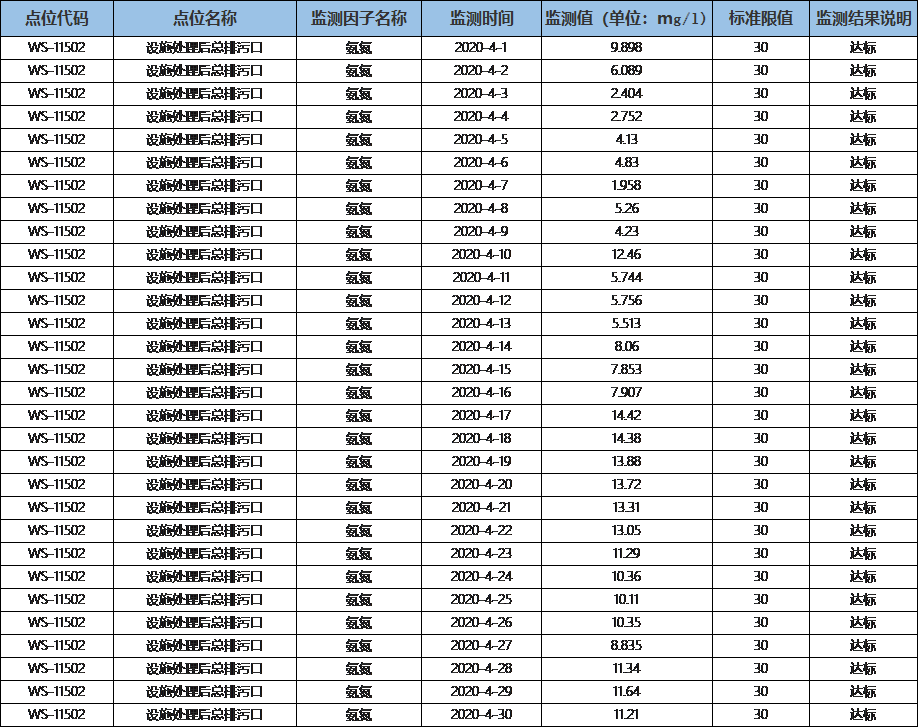
Task: Select the monitoring value 13.05
Action: [627, 530]
